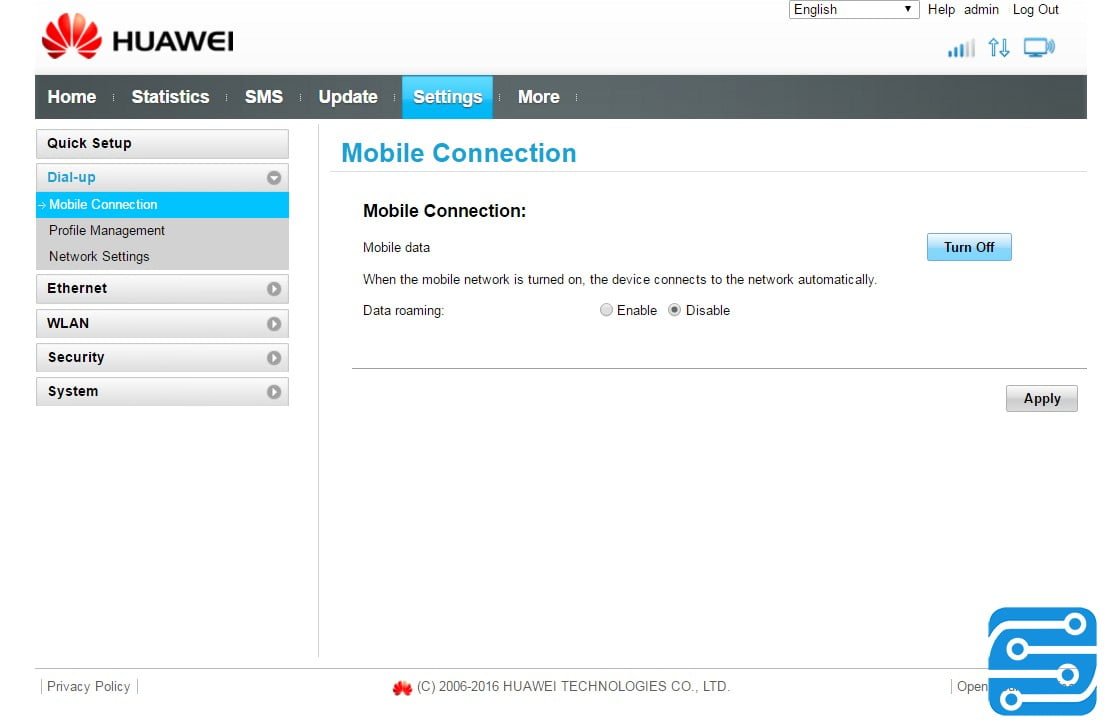Click the WLAN connected device monitor icon
Image resolution: width=1116 pixels, height=723 pixels.
point(1039,48)
